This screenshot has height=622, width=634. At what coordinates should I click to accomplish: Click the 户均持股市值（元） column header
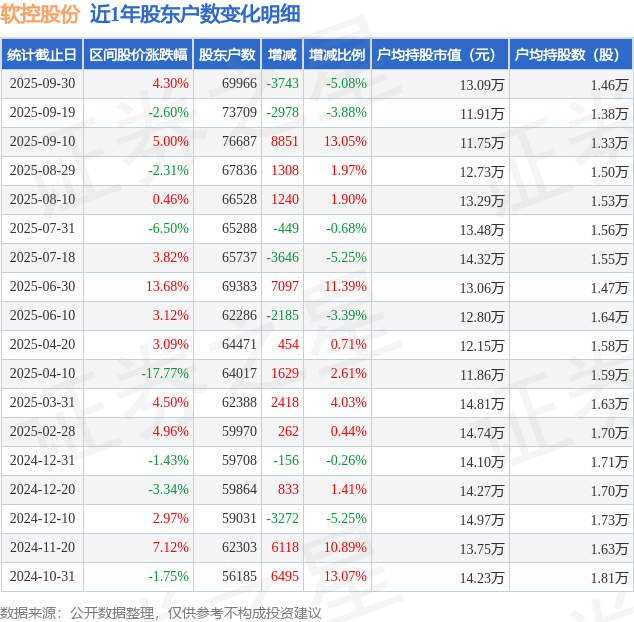pos(440,55)
